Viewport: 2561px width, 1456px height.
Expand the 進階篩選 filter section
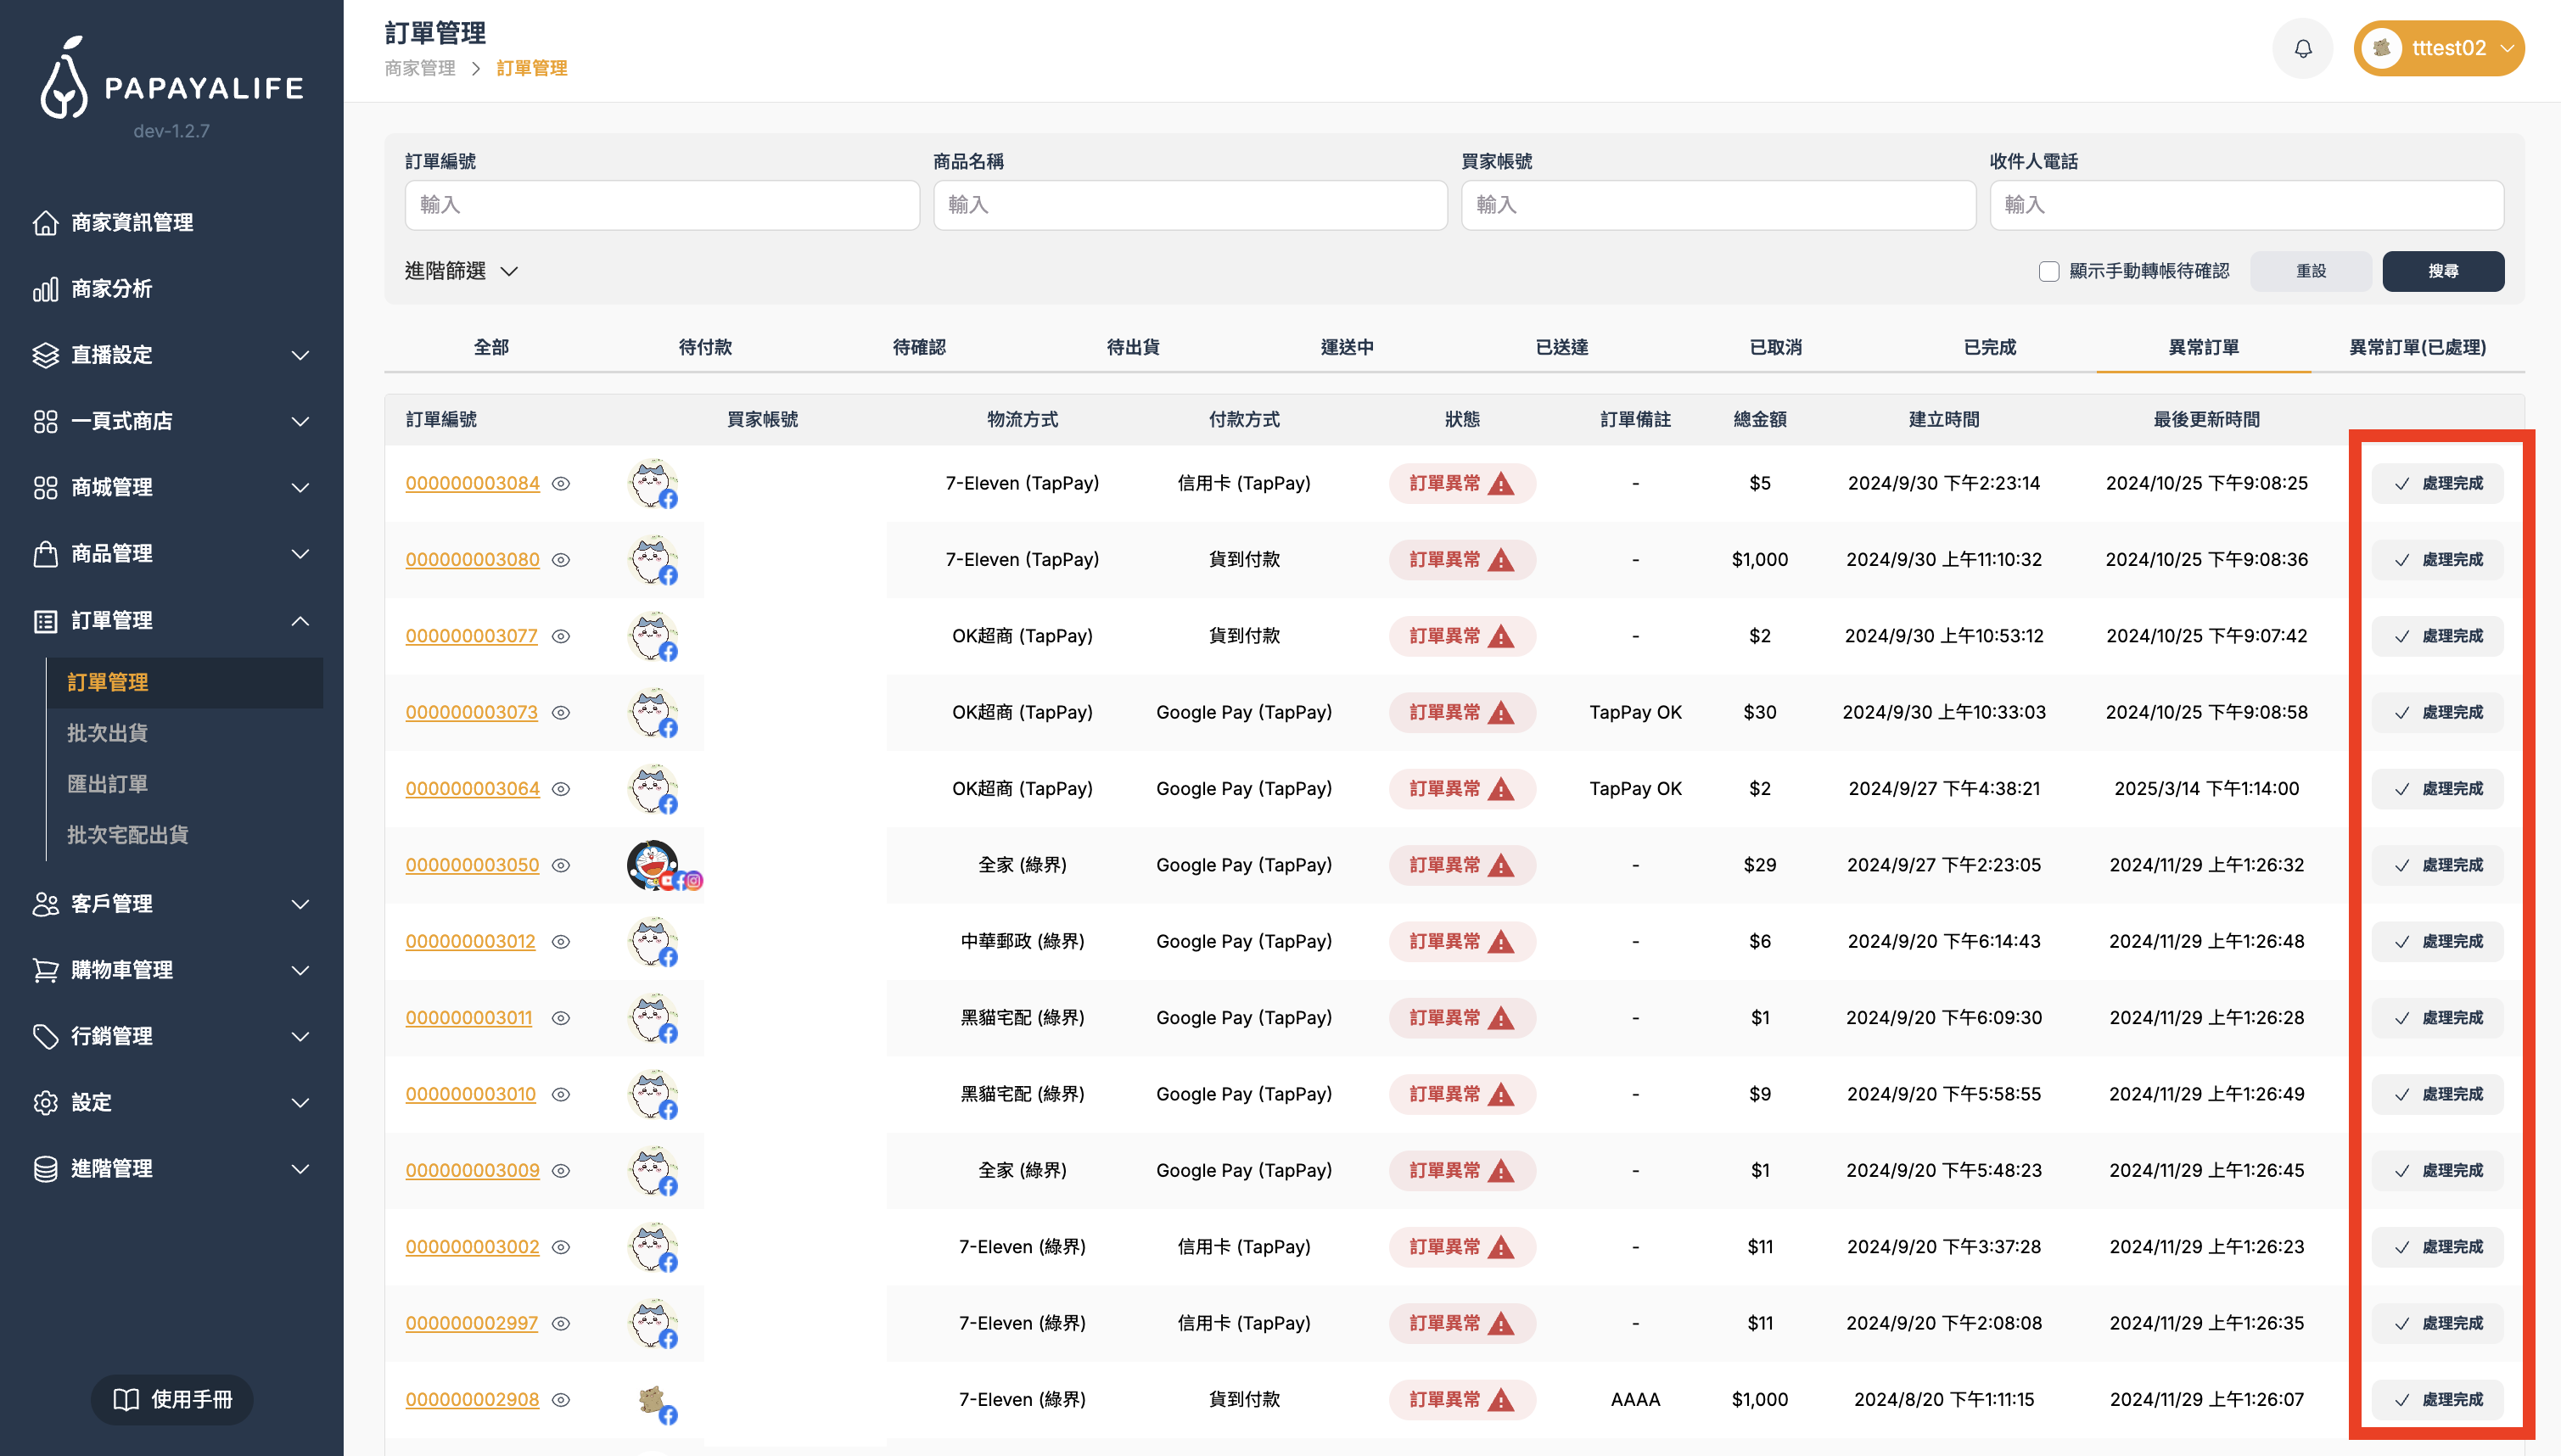[461, 271]
